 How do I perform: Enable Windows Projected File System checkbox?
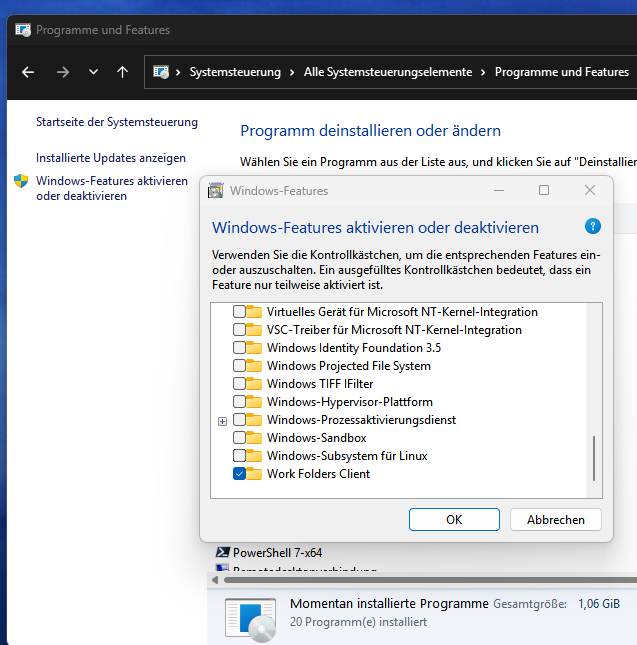(239, 366)
